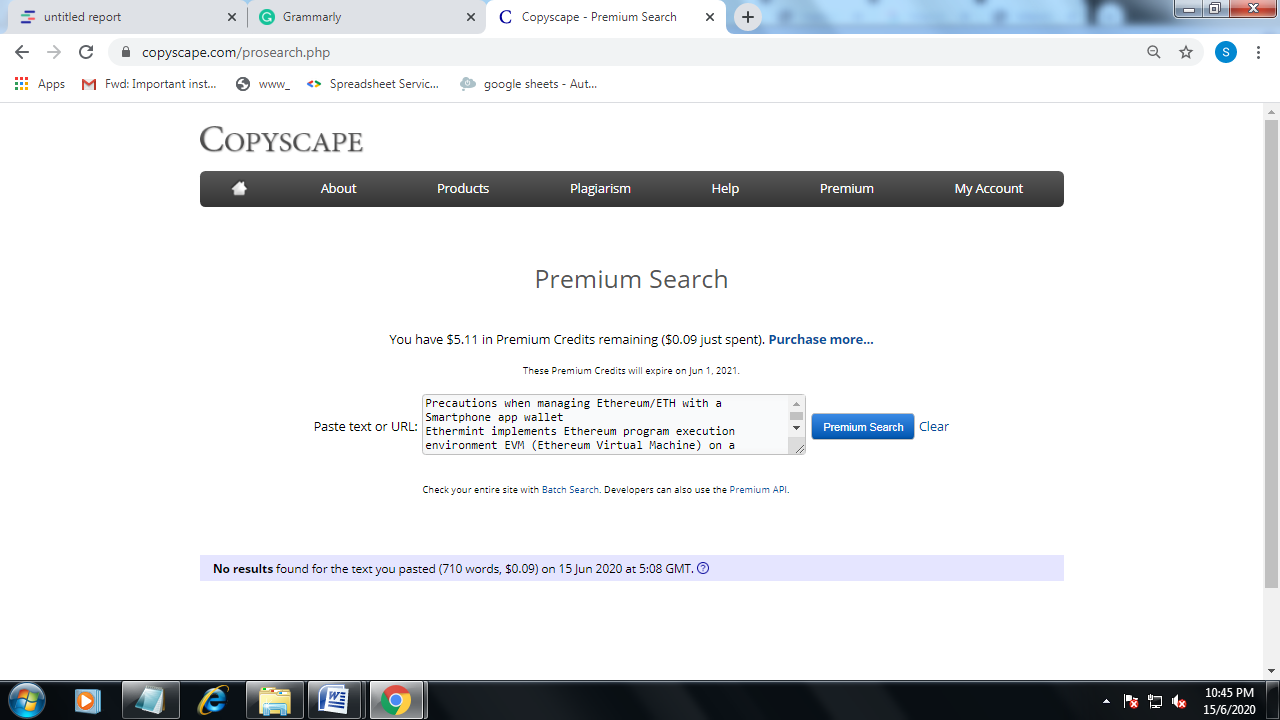Reload the page with refresh icon
Viewport: 1280px width, 720px height.
86,52
